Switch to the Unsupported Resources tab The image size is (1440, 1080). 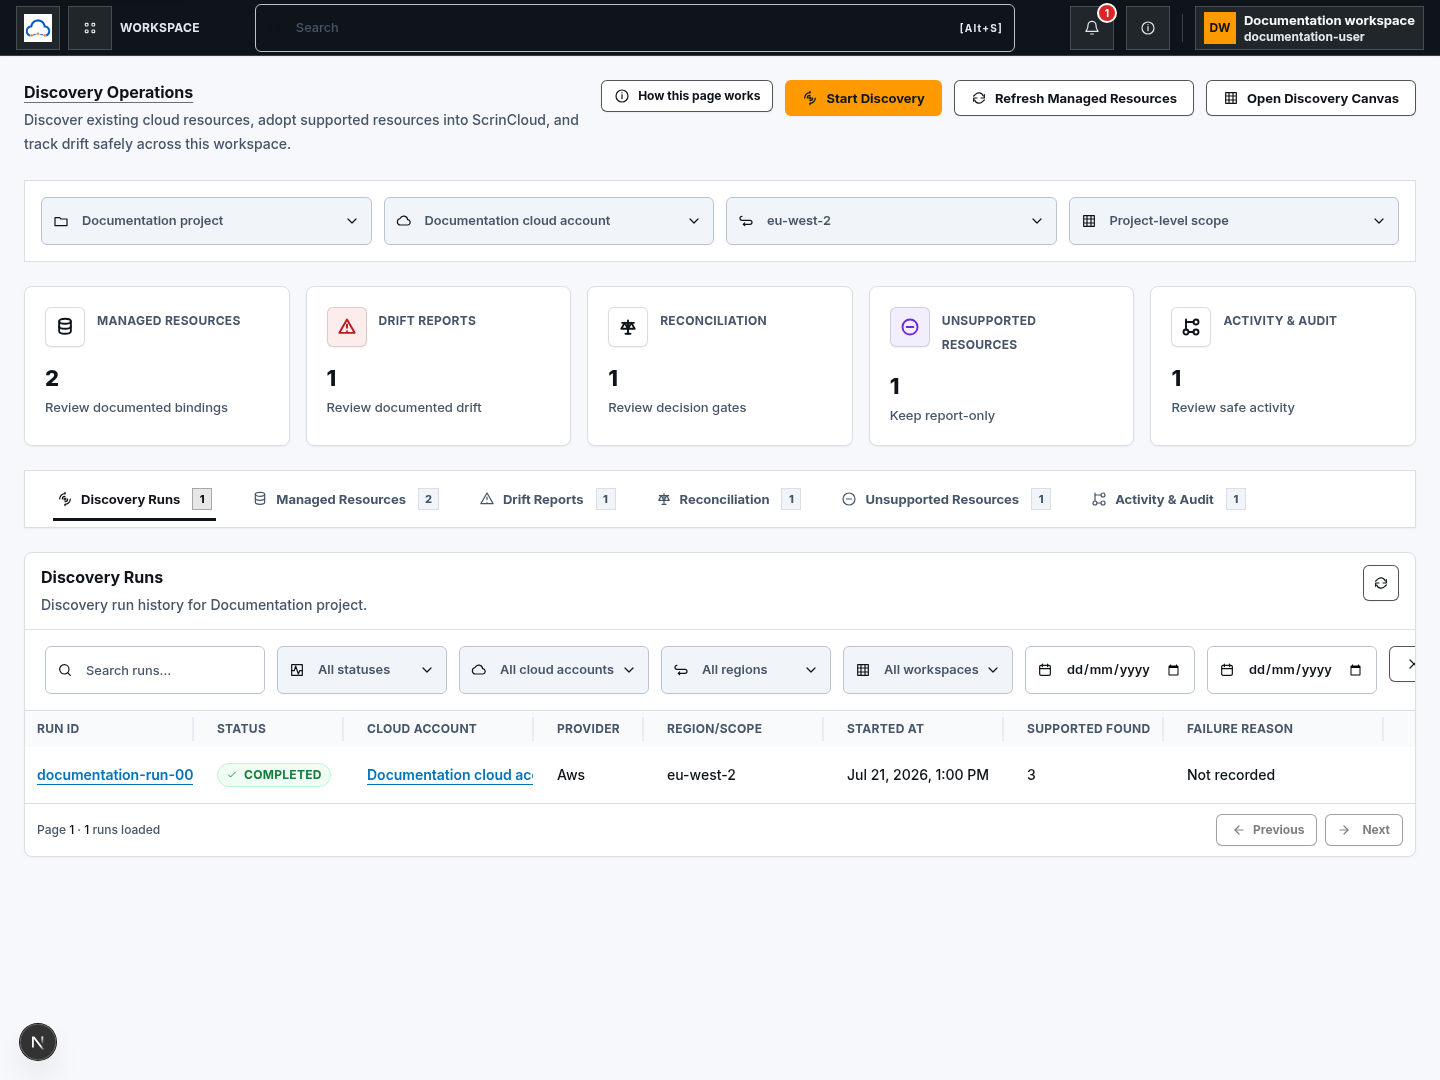(946, 499)
